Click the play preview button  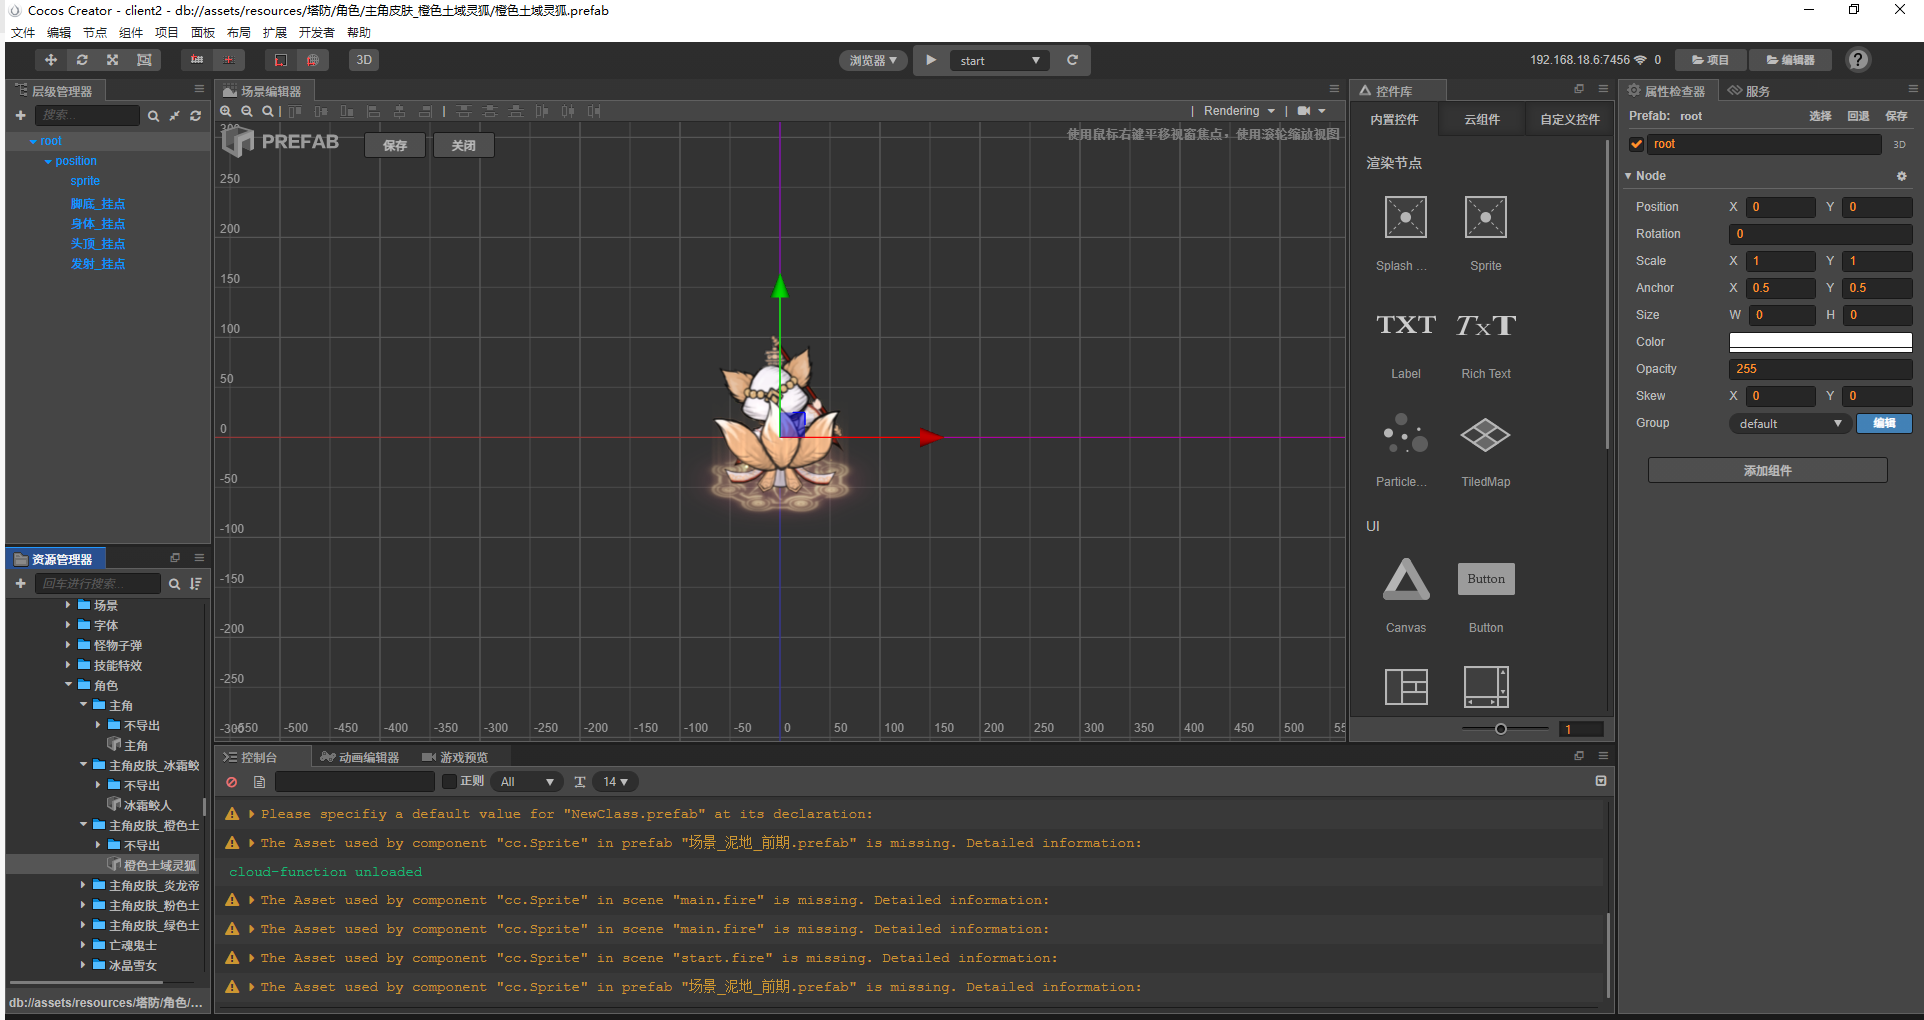point(931,60)
